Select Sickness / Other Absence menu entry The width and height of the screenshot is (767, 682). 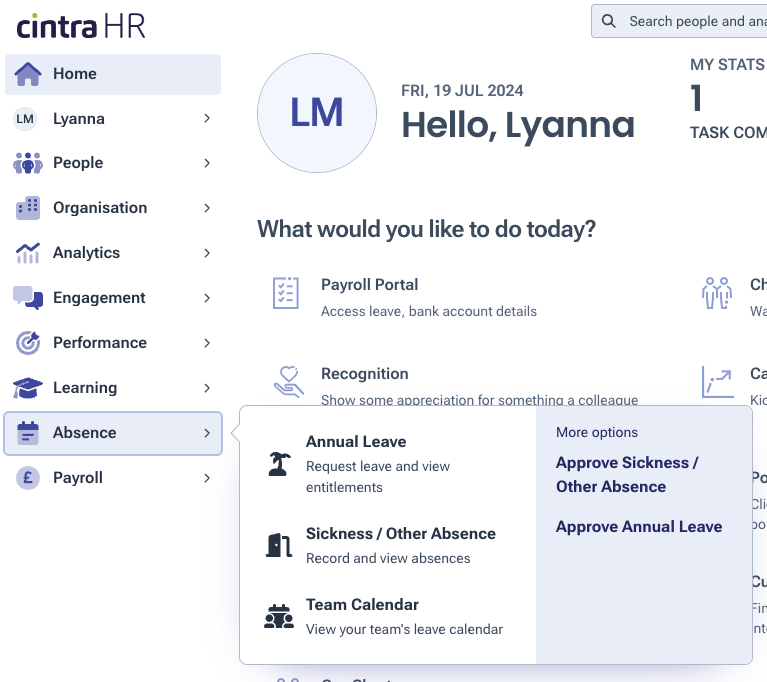(400, 534)
